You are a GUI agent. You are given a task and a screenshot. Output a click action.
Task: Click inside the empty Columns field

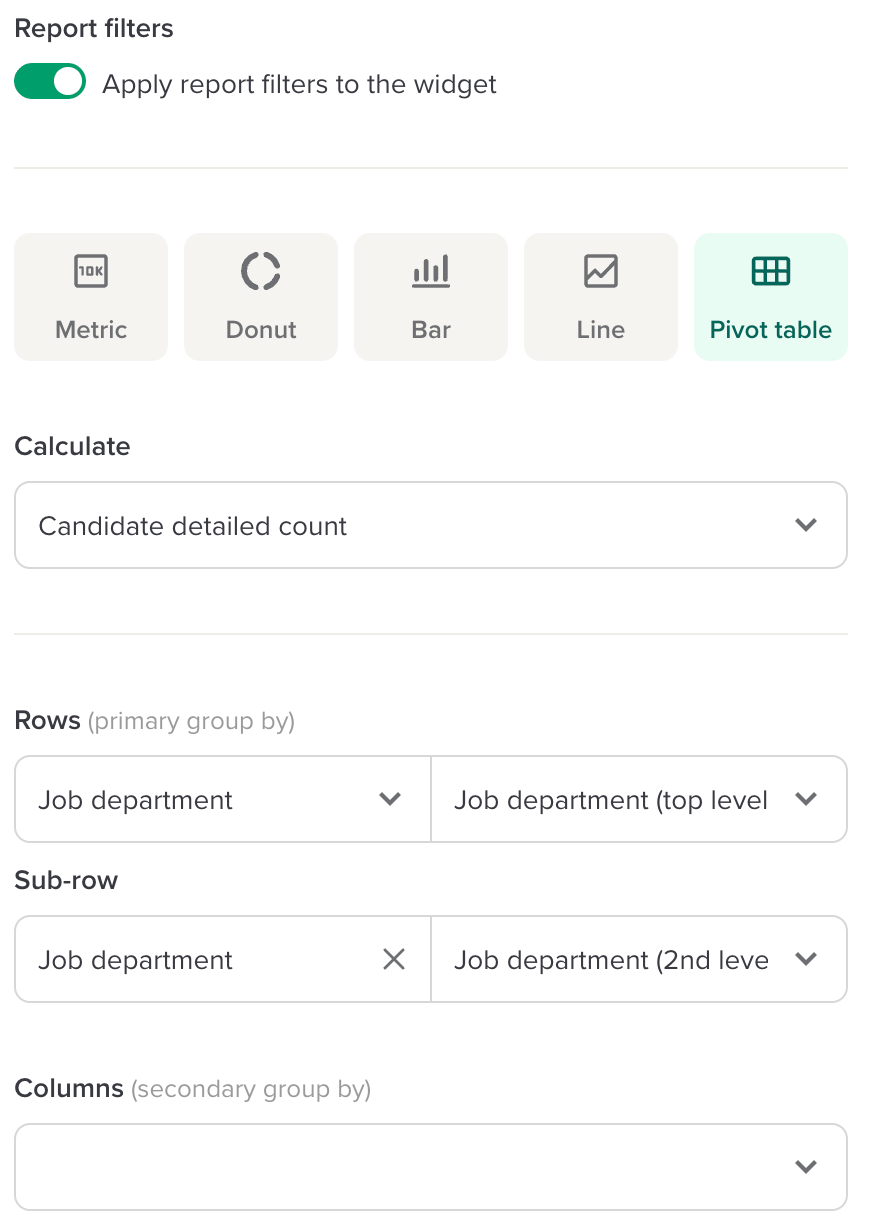click(x=400, y=1167)
